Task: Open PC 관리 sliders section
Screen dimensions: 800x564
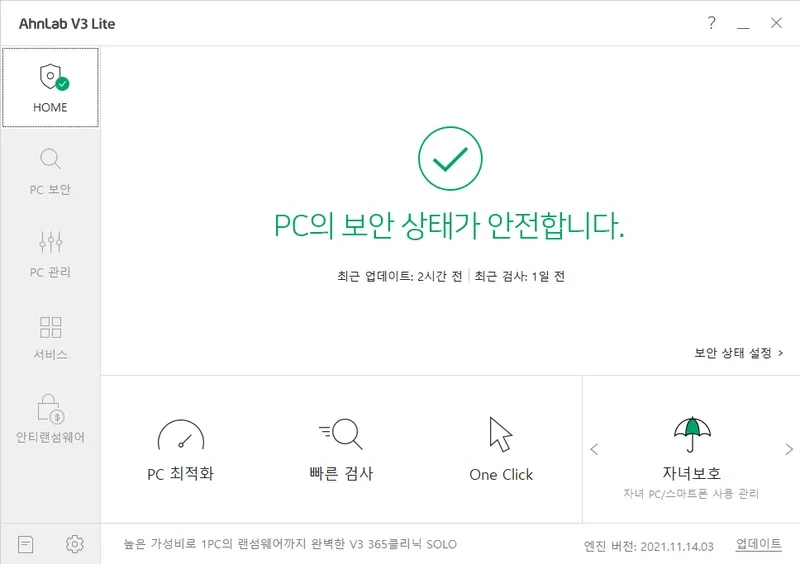Action: pyautogui.click(x=50, y=254)
